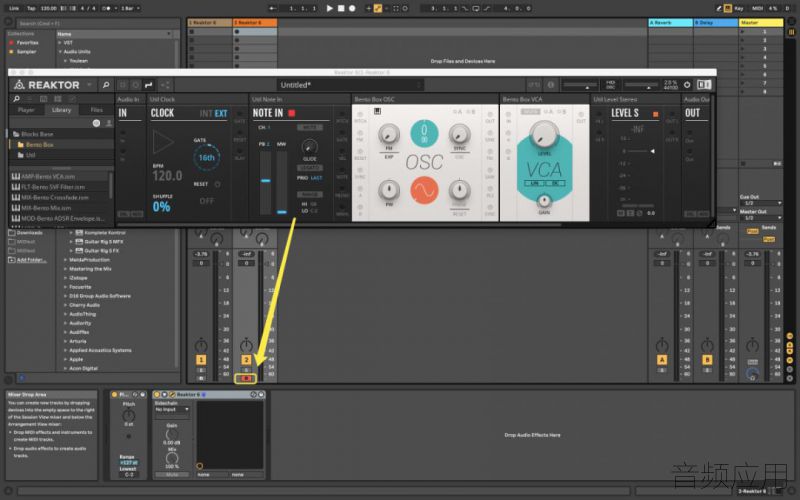Start playback in Ableton transport

[330, 8]
